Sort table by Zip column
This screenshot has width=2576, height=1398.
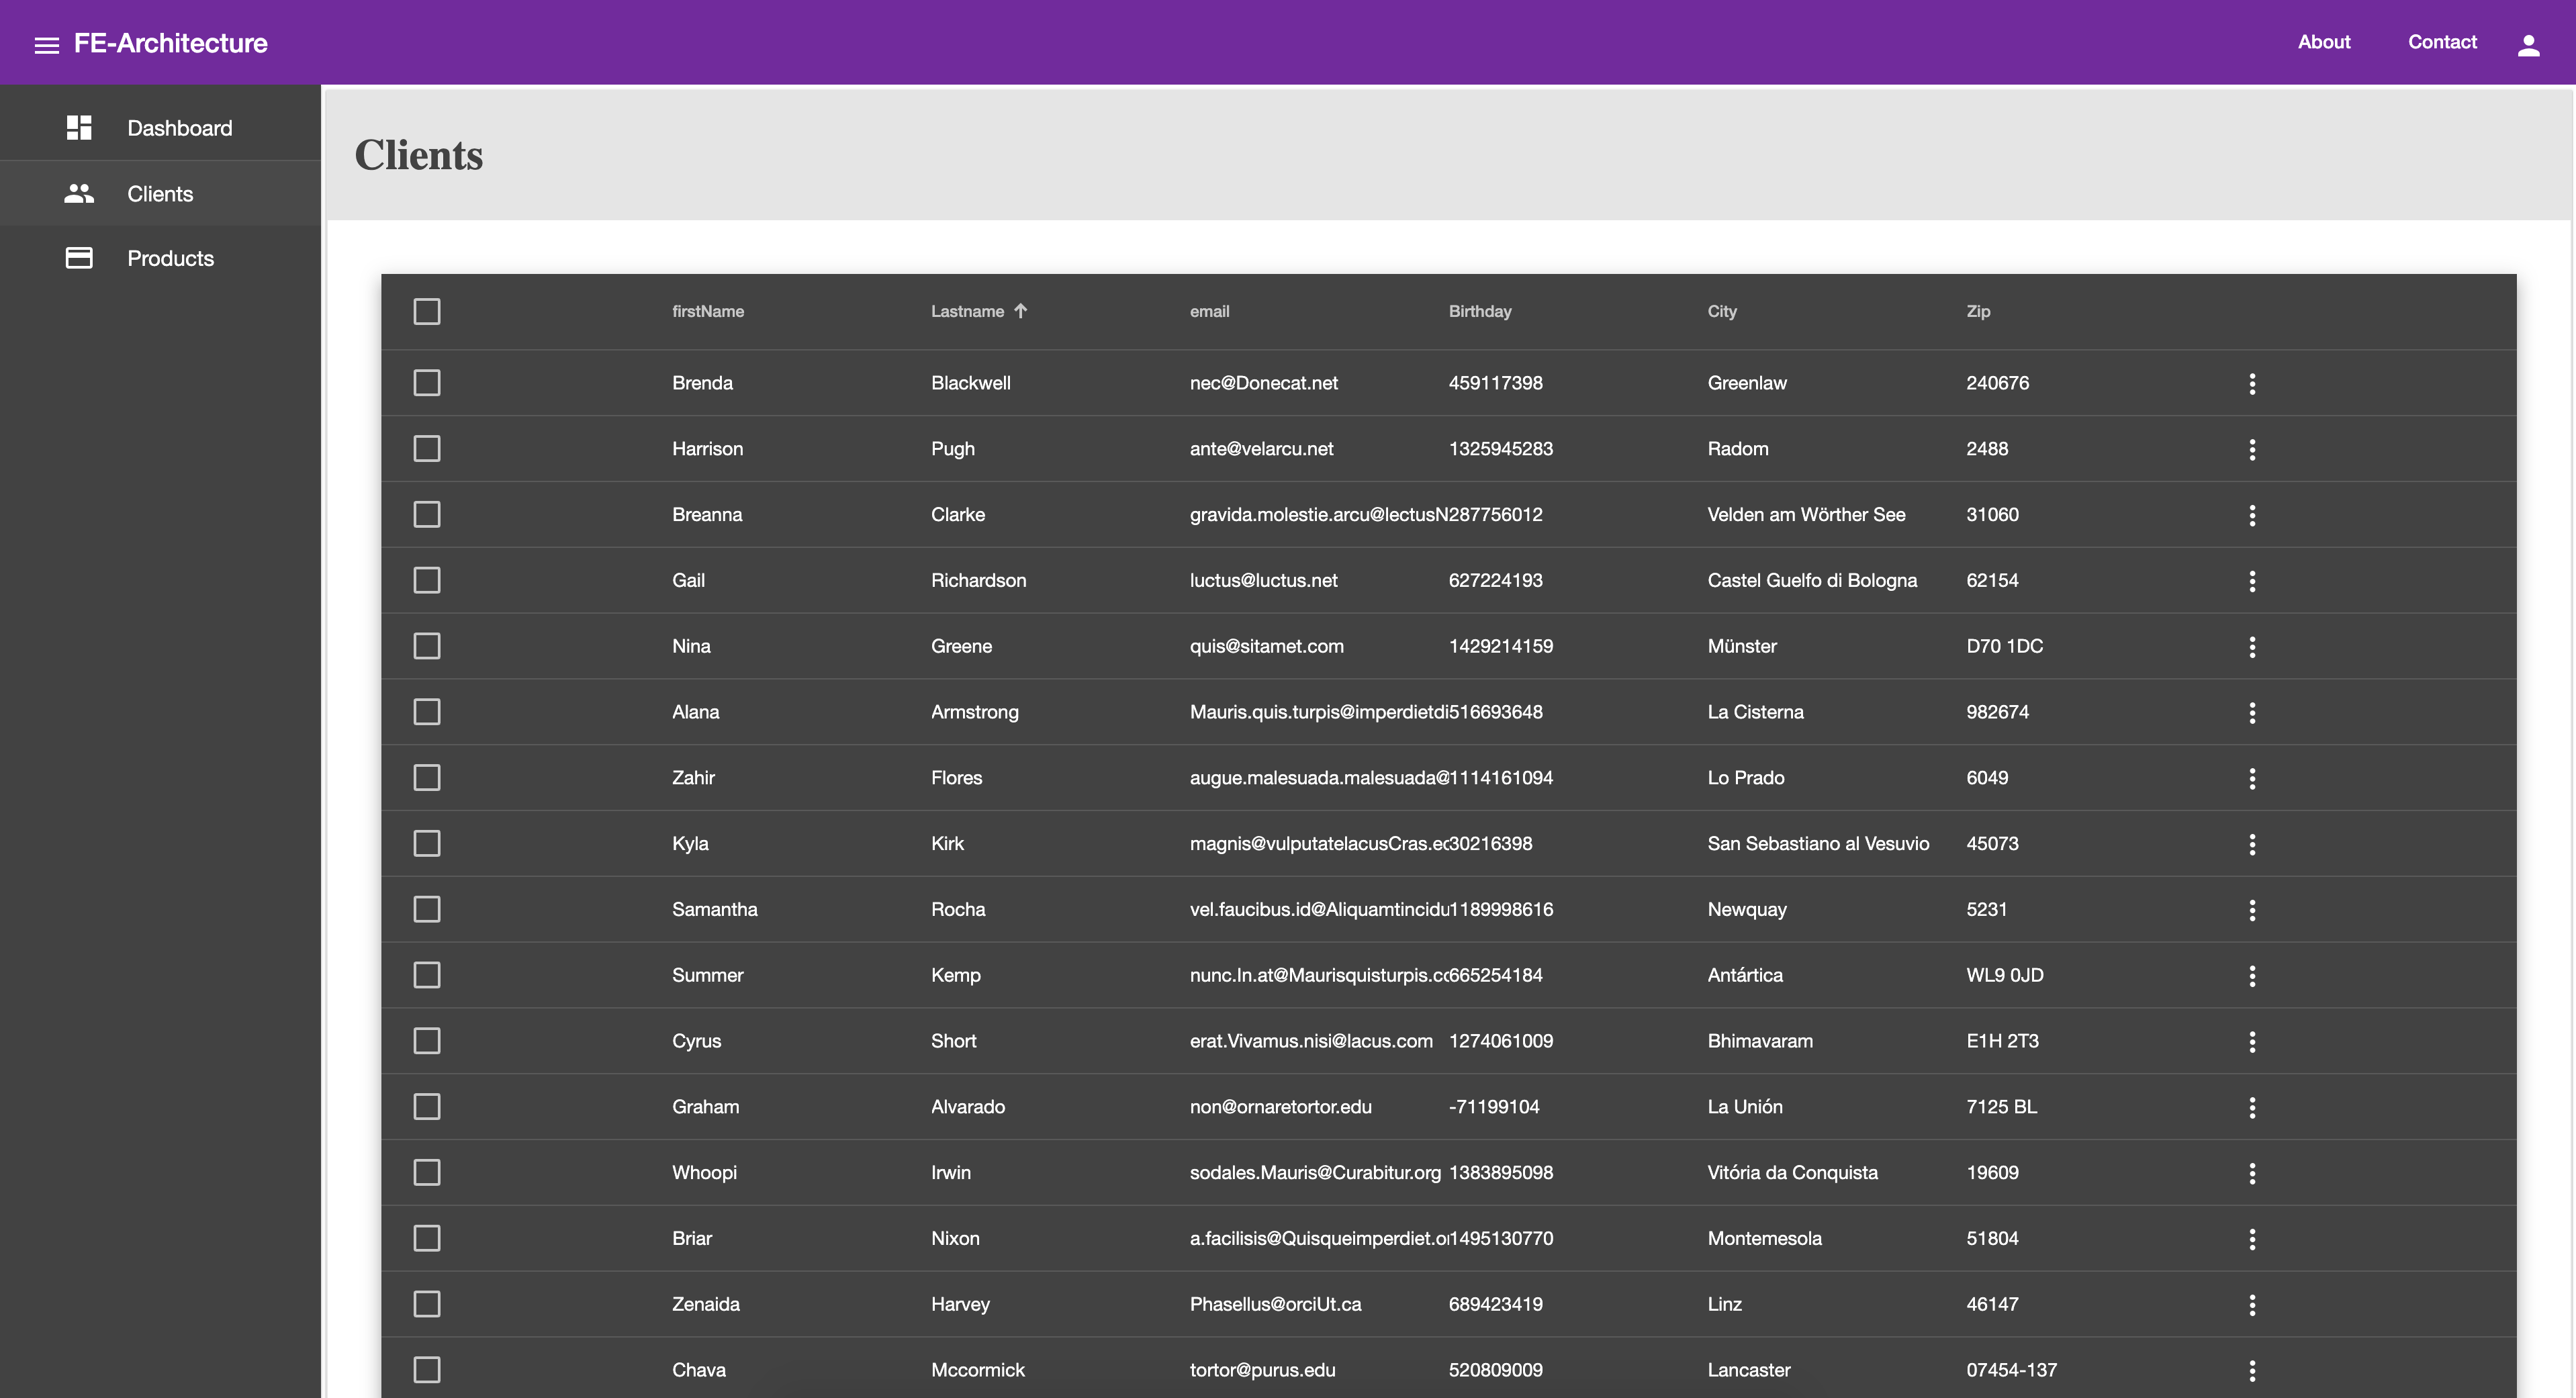(x=1978, y=311)
